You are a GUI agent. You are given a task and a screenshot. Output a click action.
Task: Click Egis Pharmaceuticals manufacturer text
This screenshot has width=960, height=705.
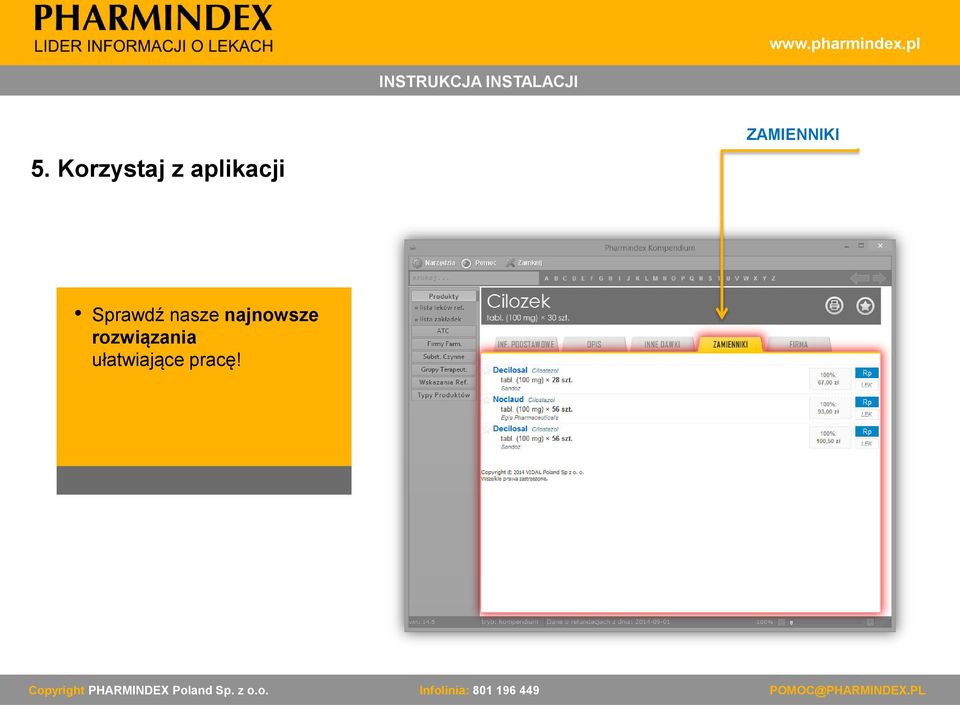coord(530,417)
